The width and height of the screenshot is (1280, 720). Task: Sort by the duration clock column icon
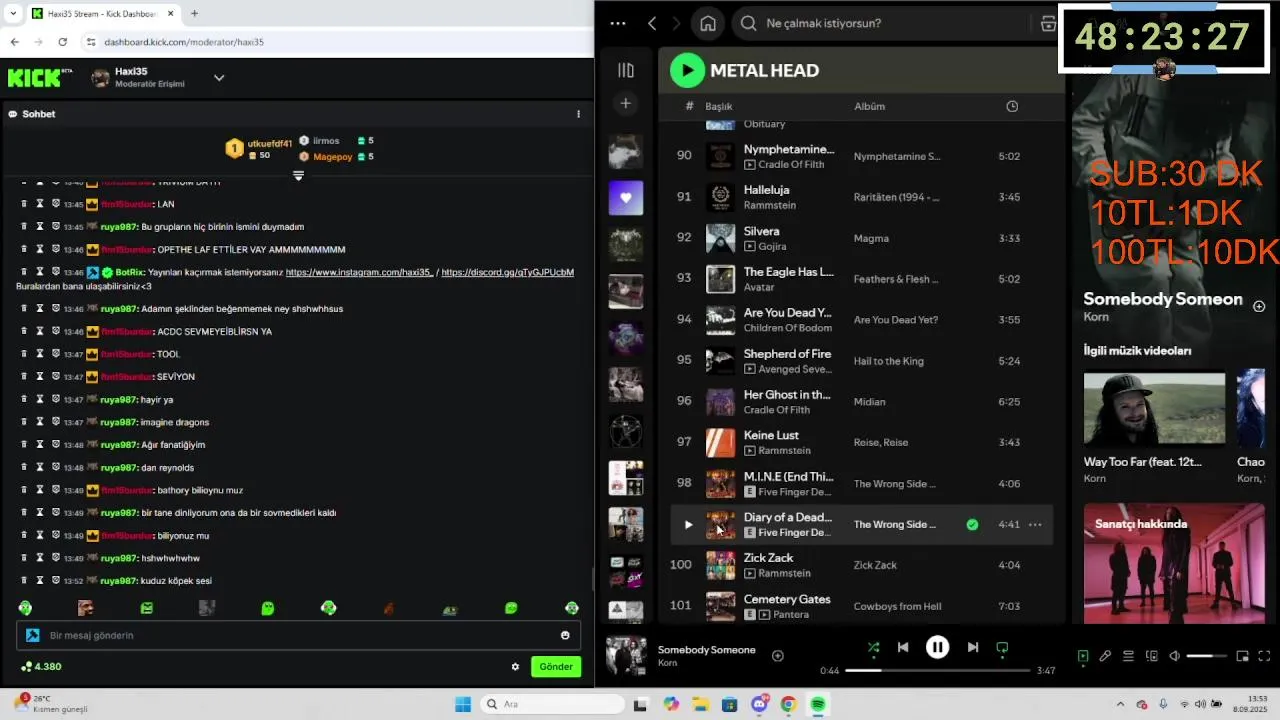point(1012,106)
